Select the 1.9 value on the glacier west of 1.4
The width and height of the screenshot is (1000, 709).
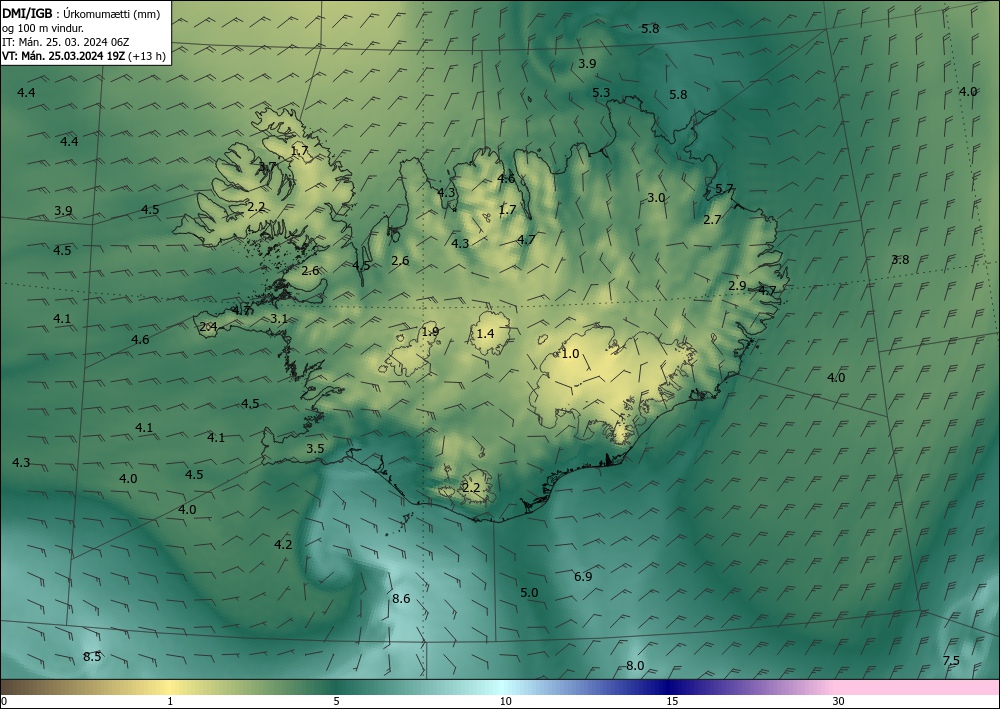430,332
